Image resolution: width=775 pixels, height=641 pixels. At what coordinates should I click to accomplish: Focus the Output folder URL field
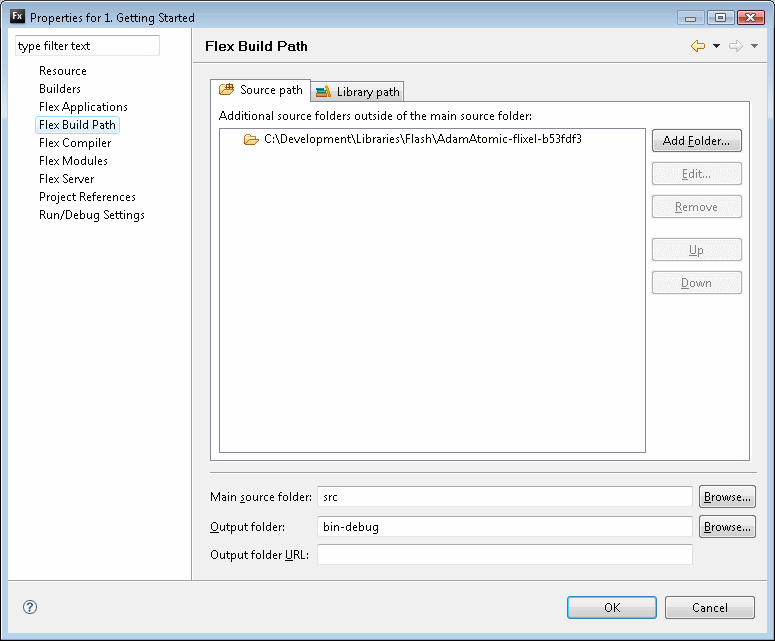pyautogui.click(x=504, y=555)
